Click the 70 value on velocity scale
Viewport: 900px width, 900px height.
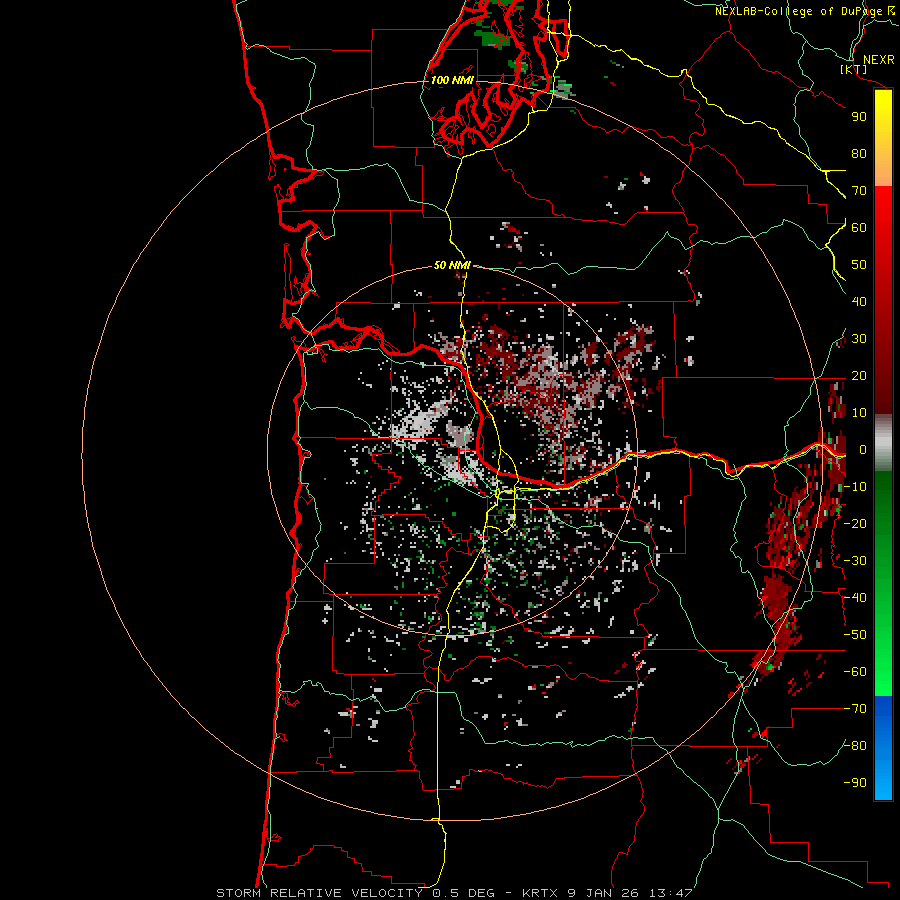(x=859, y=191)
